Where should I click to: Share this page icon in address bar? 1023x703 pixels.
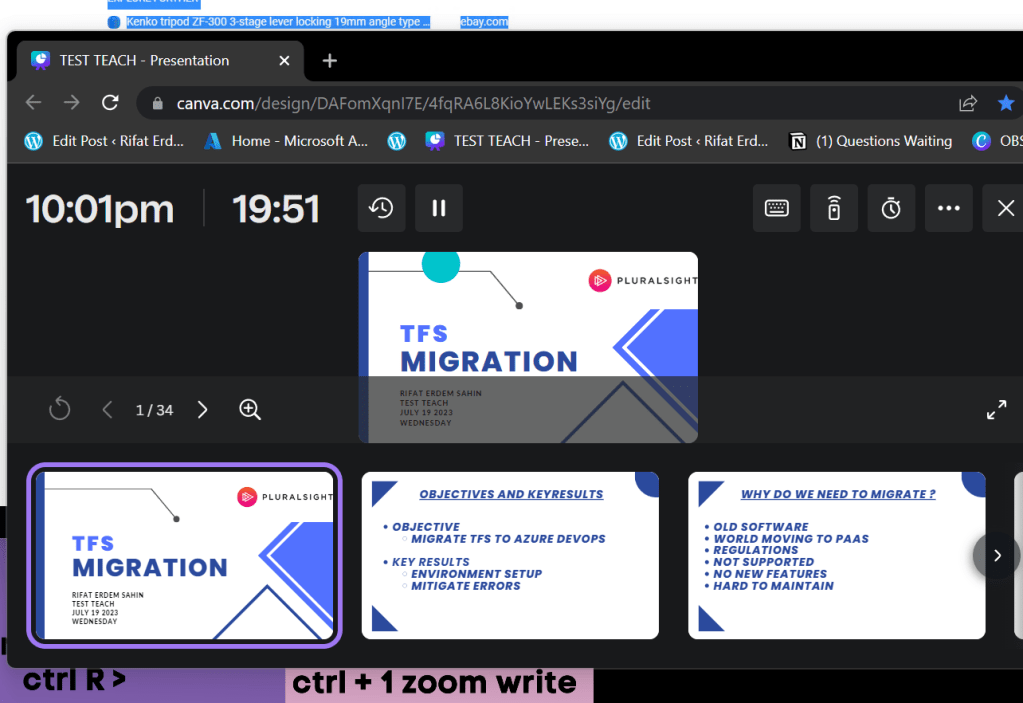click(968, 103)
